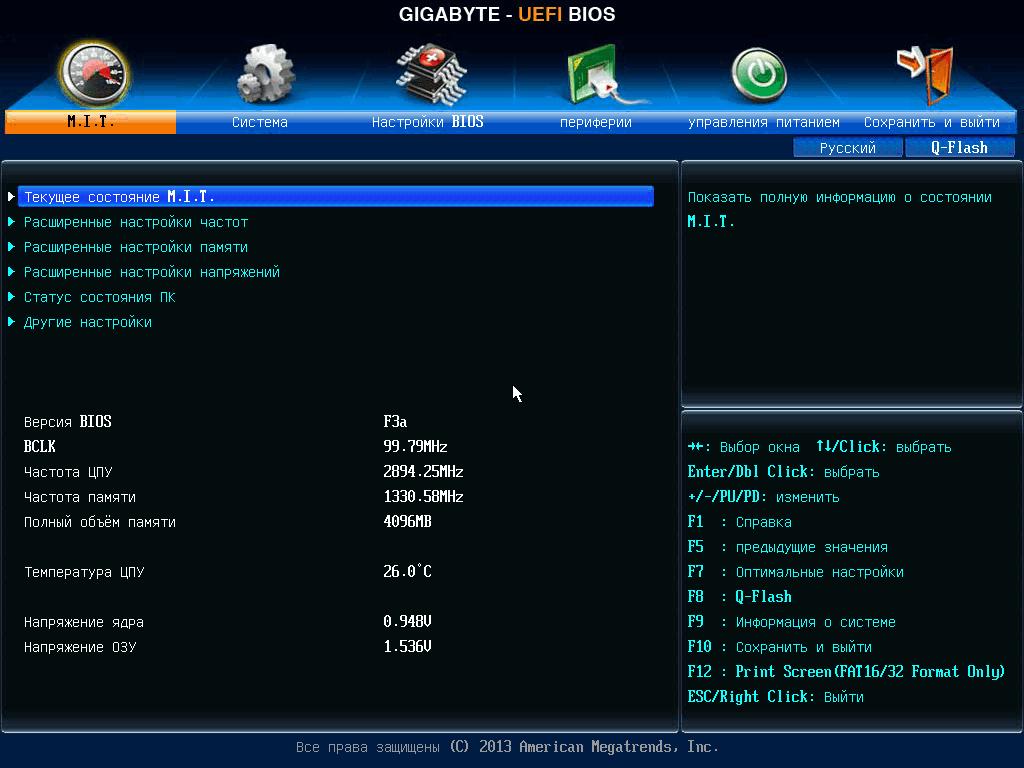Expand Текущее состояние M.I.T. entry
Image resolution: width=1024 pixels, height=768 pixels.
point(336,197)
